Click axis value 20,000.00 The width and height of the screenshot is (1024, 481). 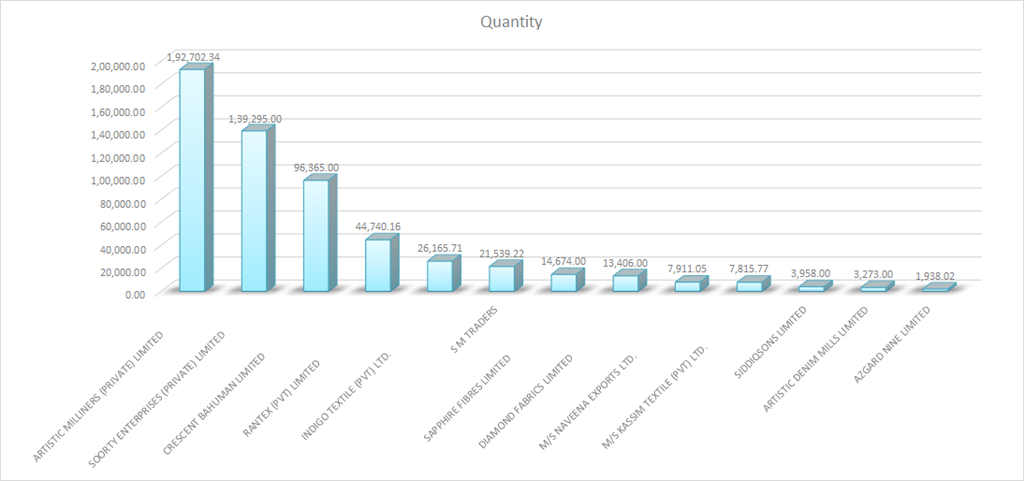122,271
